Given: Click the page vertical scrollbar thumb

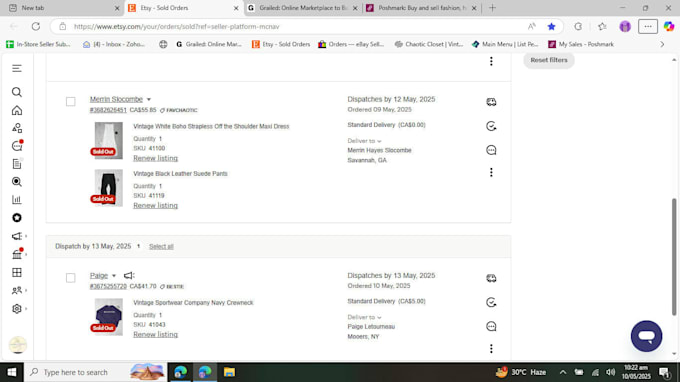Looking at the screenshot, I should coord(673,257).
